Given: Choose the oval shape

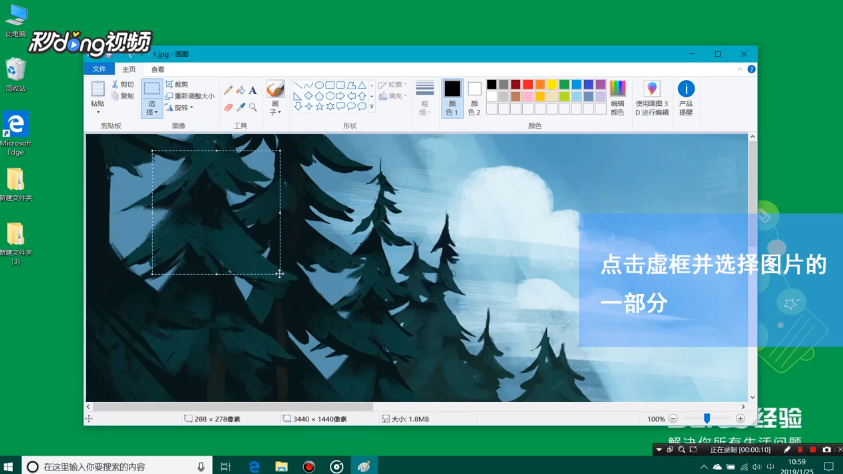Looking at the screenshot, I should point(319,85).
